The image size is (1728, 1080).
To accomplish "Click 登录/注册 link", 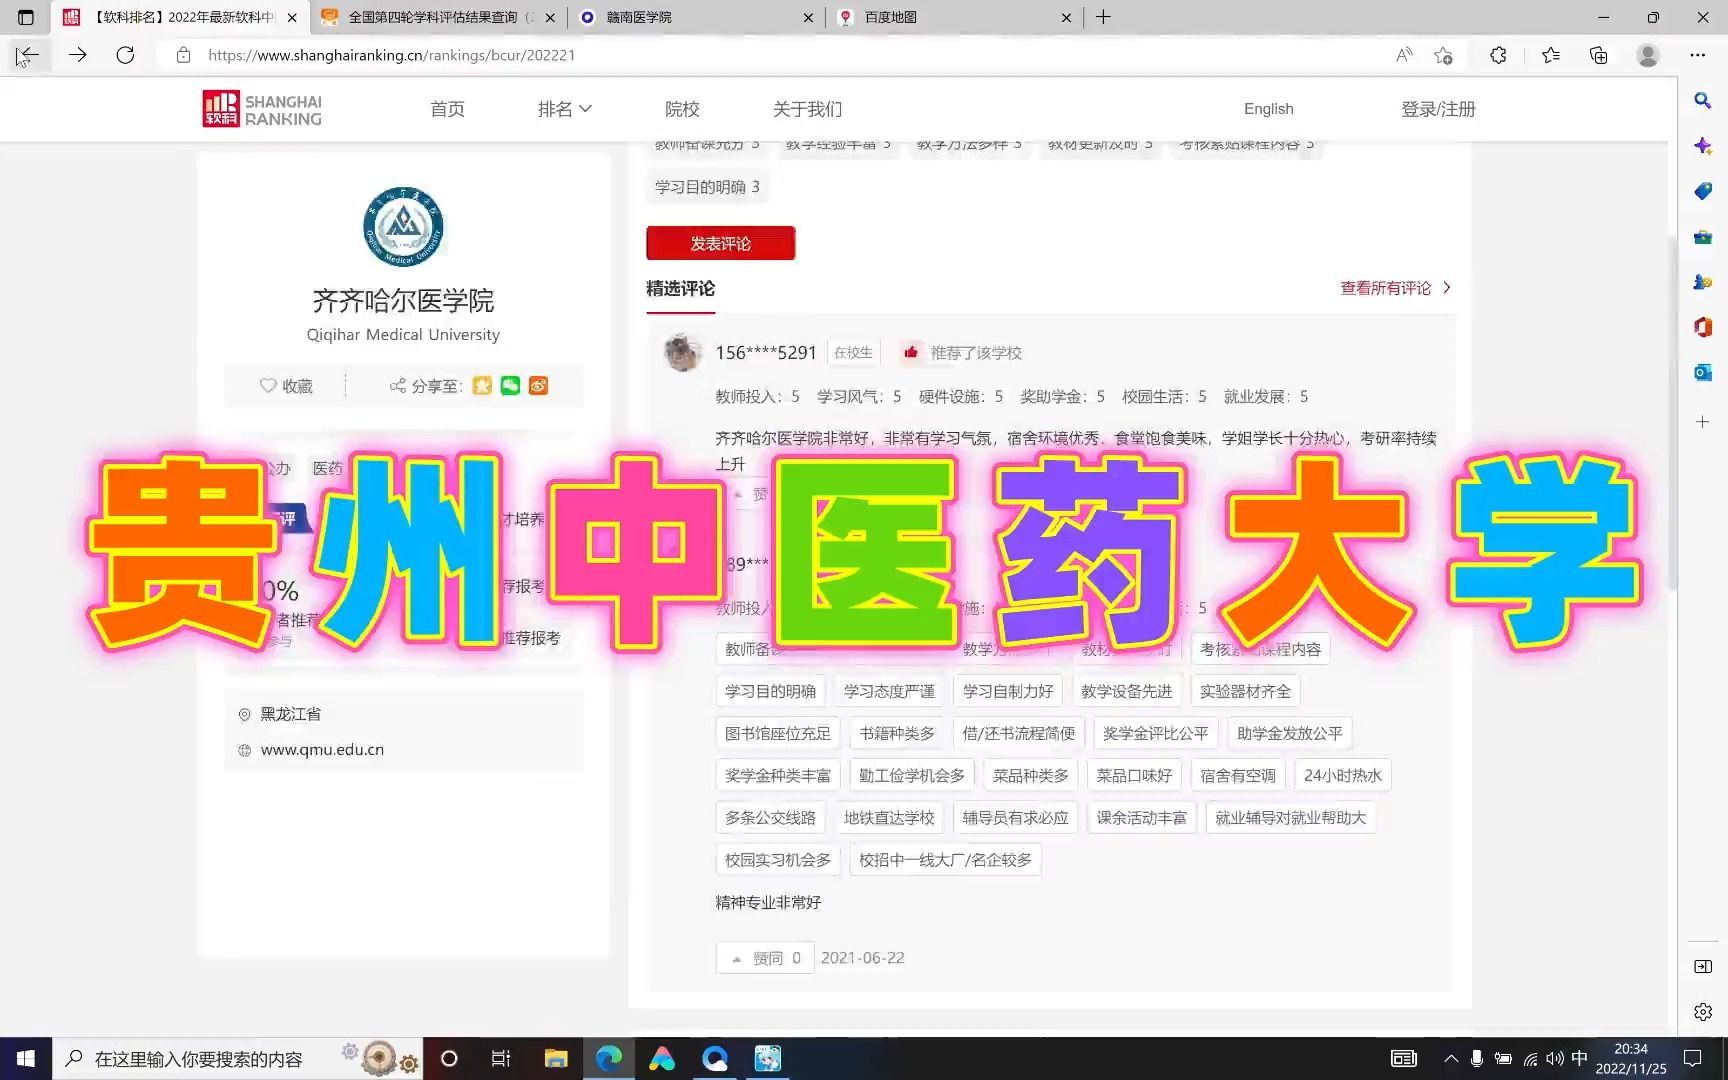I will point(1438,109).
